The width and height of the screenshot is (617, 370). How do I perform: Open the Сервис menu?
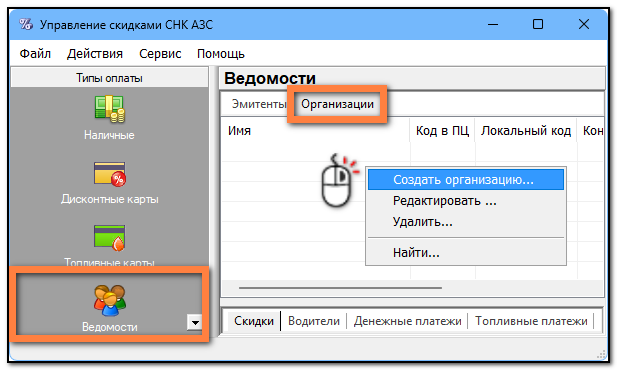(160, 54)
